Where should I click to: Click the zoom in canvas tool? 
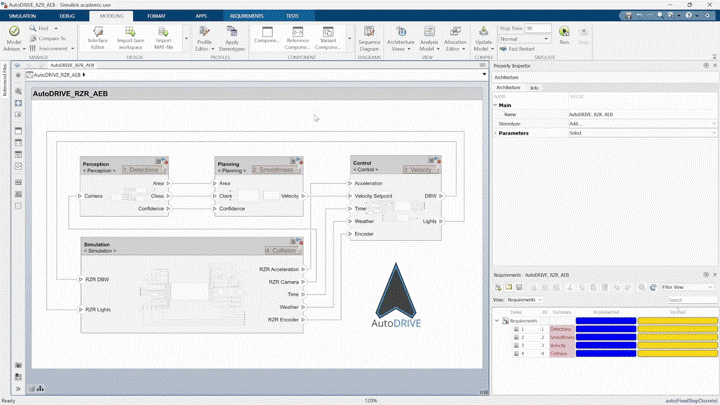click(18, 91)
